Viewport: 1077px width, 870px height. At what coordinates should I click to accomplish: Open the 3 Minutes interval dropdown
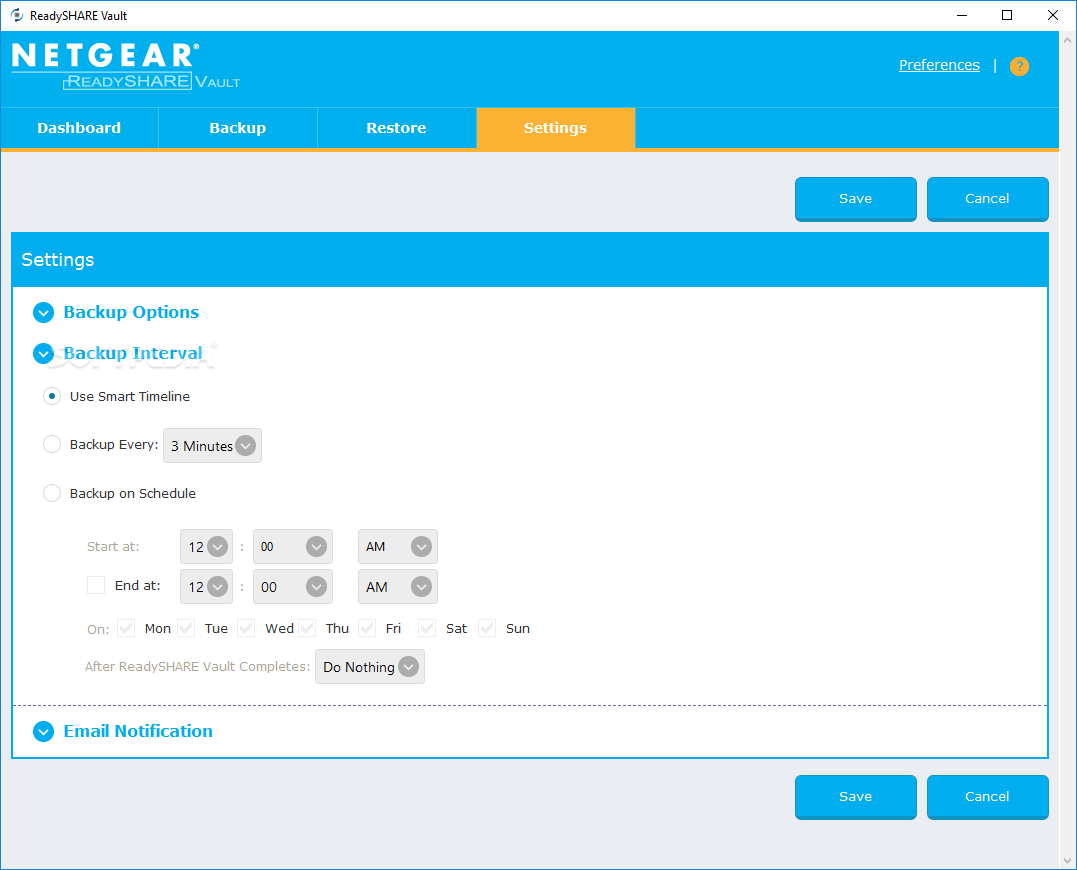point(212,446)
